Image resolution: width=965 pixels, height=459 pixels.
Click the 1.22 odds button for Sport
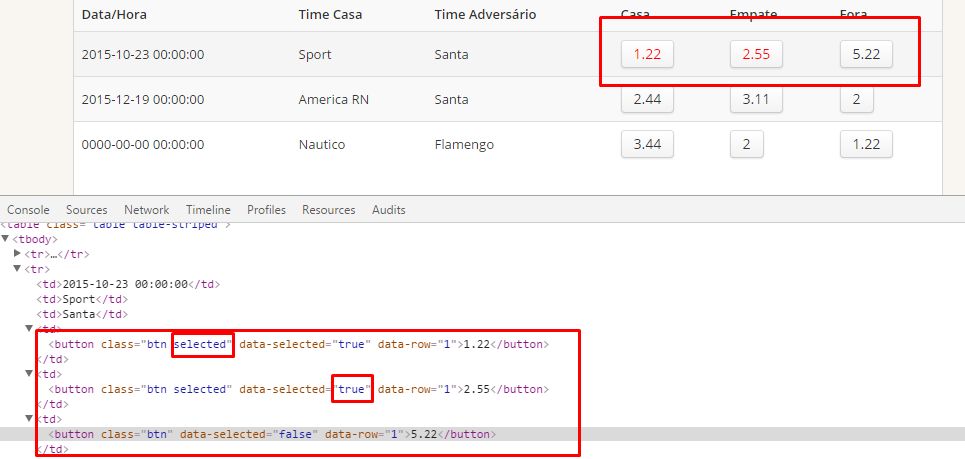coord(647,54)
